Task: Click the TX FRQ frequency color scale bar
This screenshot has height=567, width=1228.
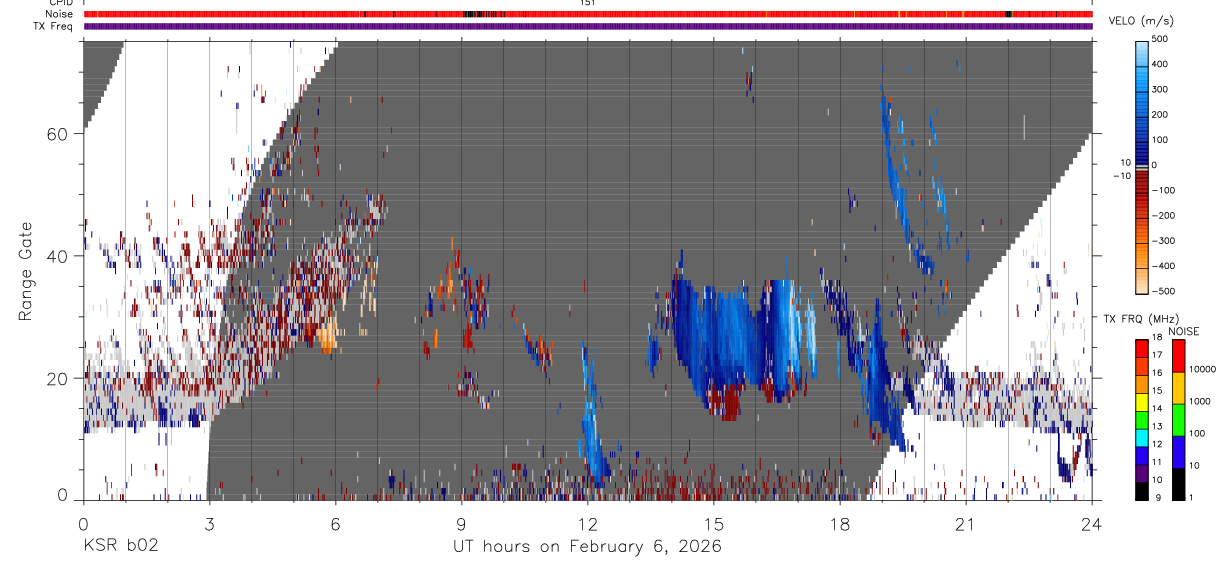Action: pyautogui.click(x=1141, y=419)
